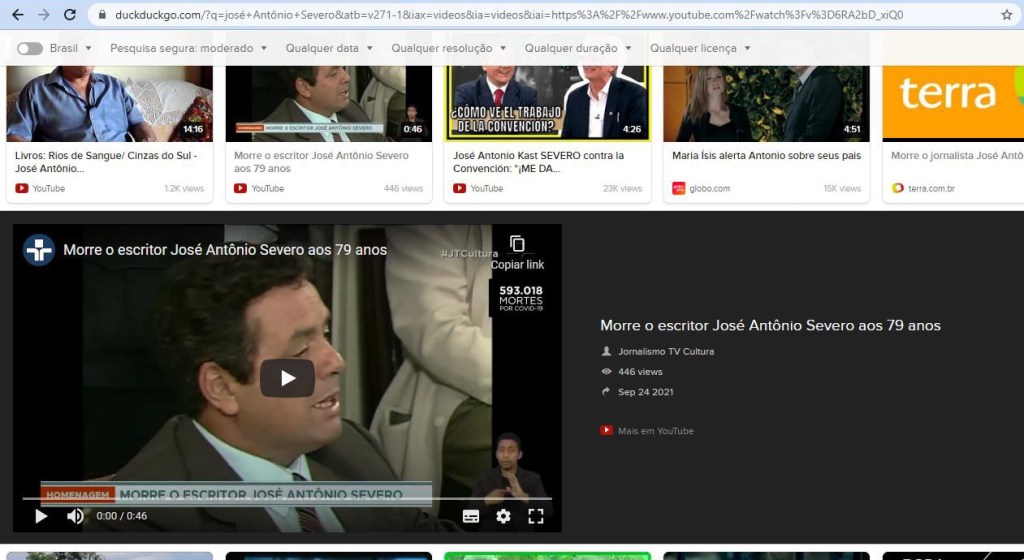Screen dimensions: 1024x560
Task: Open the TV Cultura channel logo
Action: [x=39, y=250]
